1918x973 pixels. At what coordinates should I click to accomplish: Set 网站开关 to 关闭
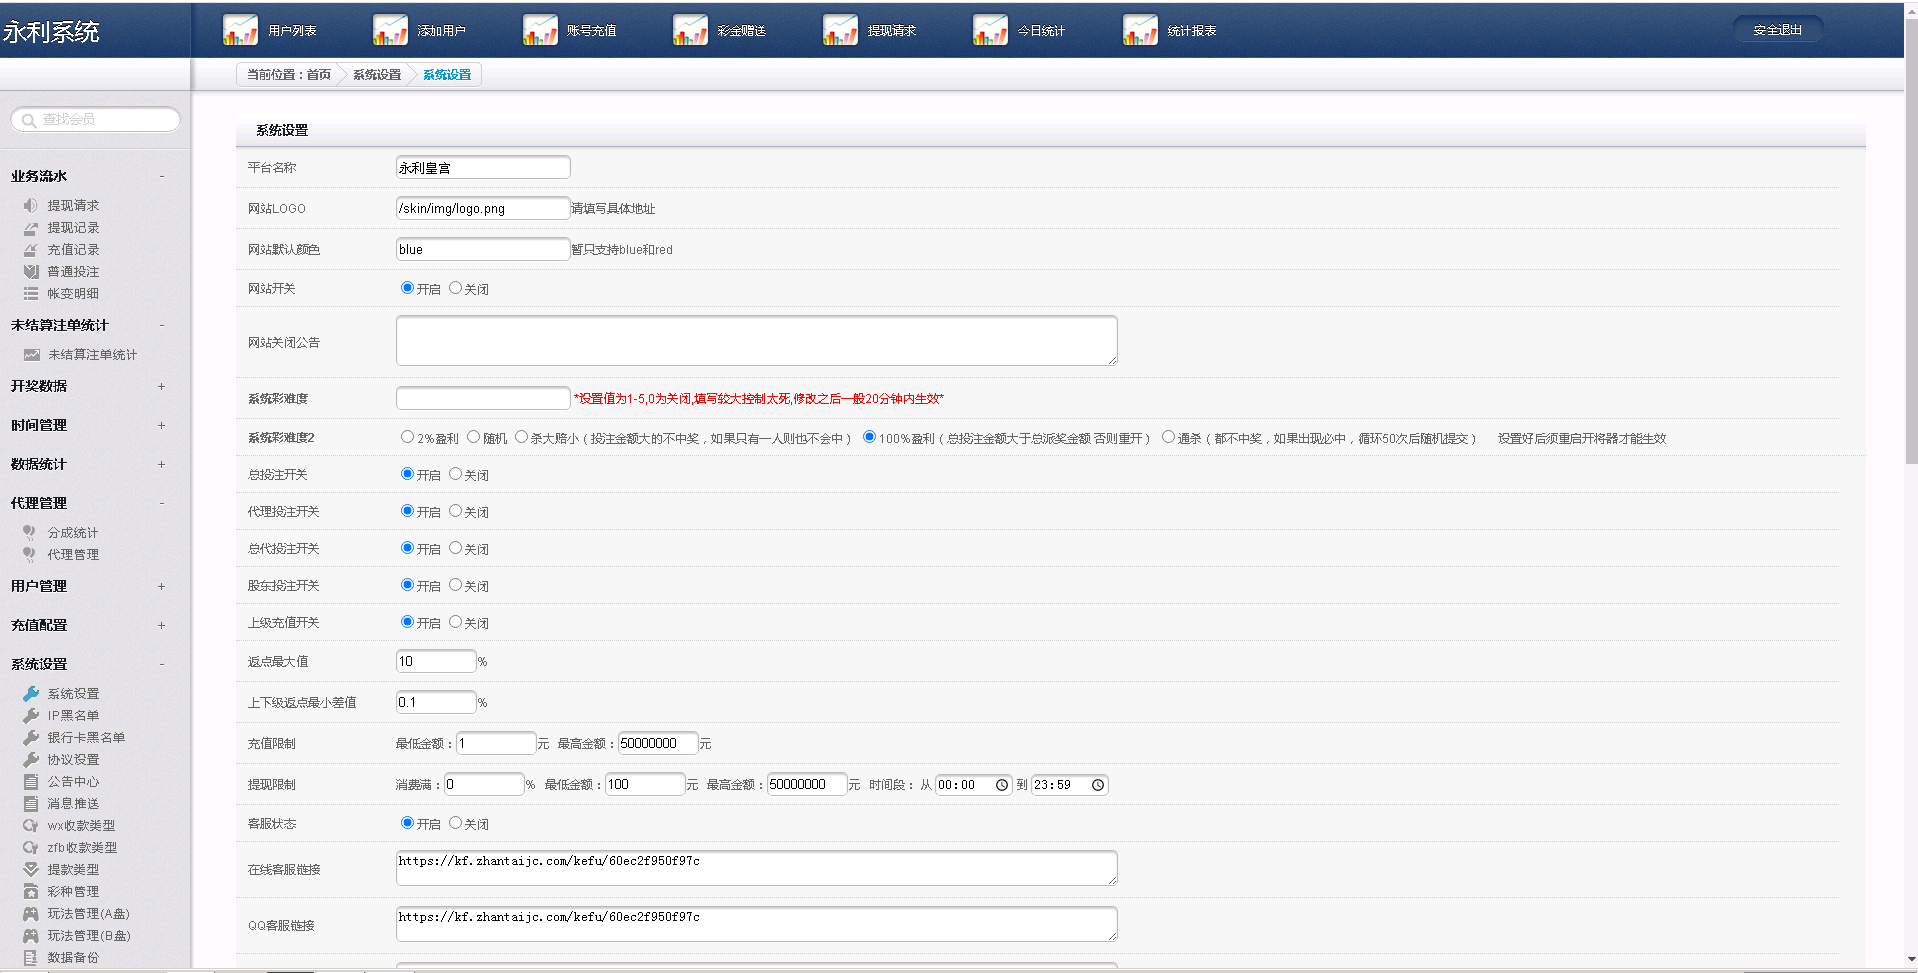pos(456,288)
